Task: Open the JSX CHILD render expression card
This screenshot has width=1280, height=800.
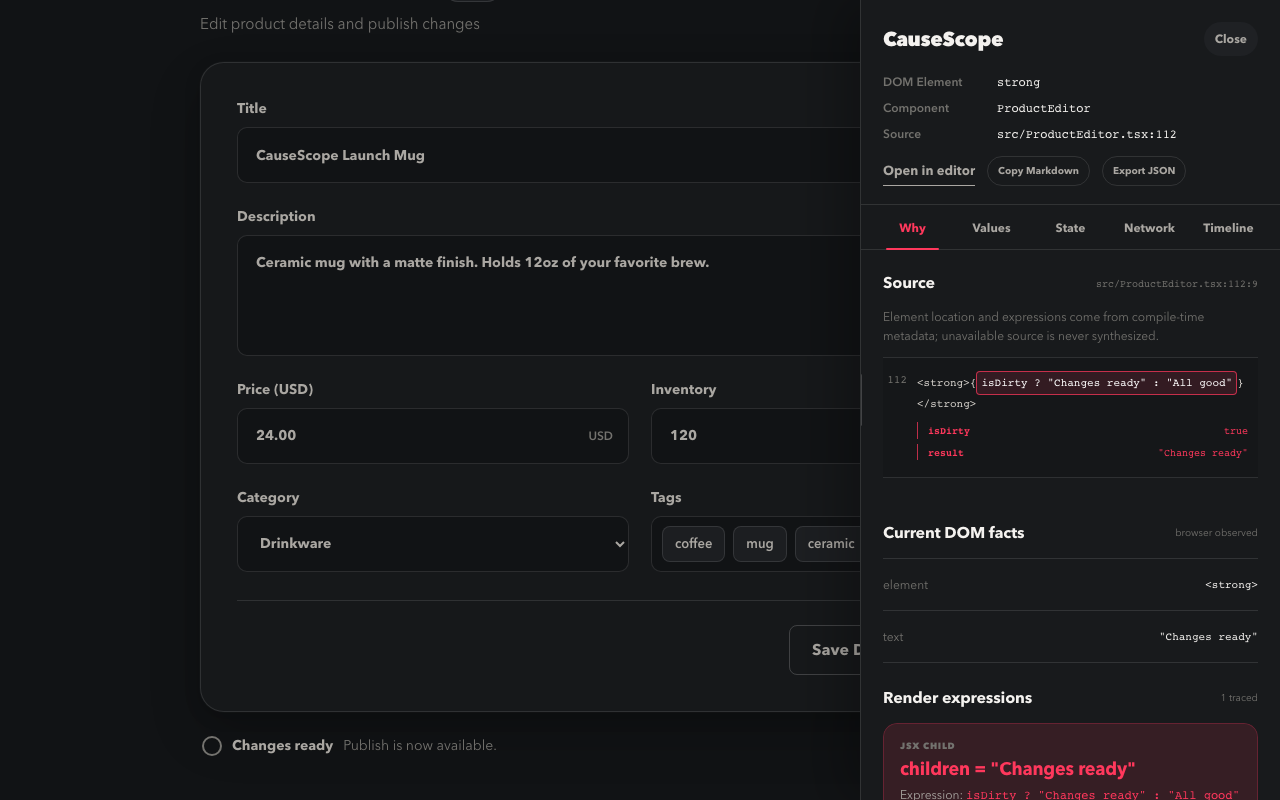Action: pos(1070,762)
